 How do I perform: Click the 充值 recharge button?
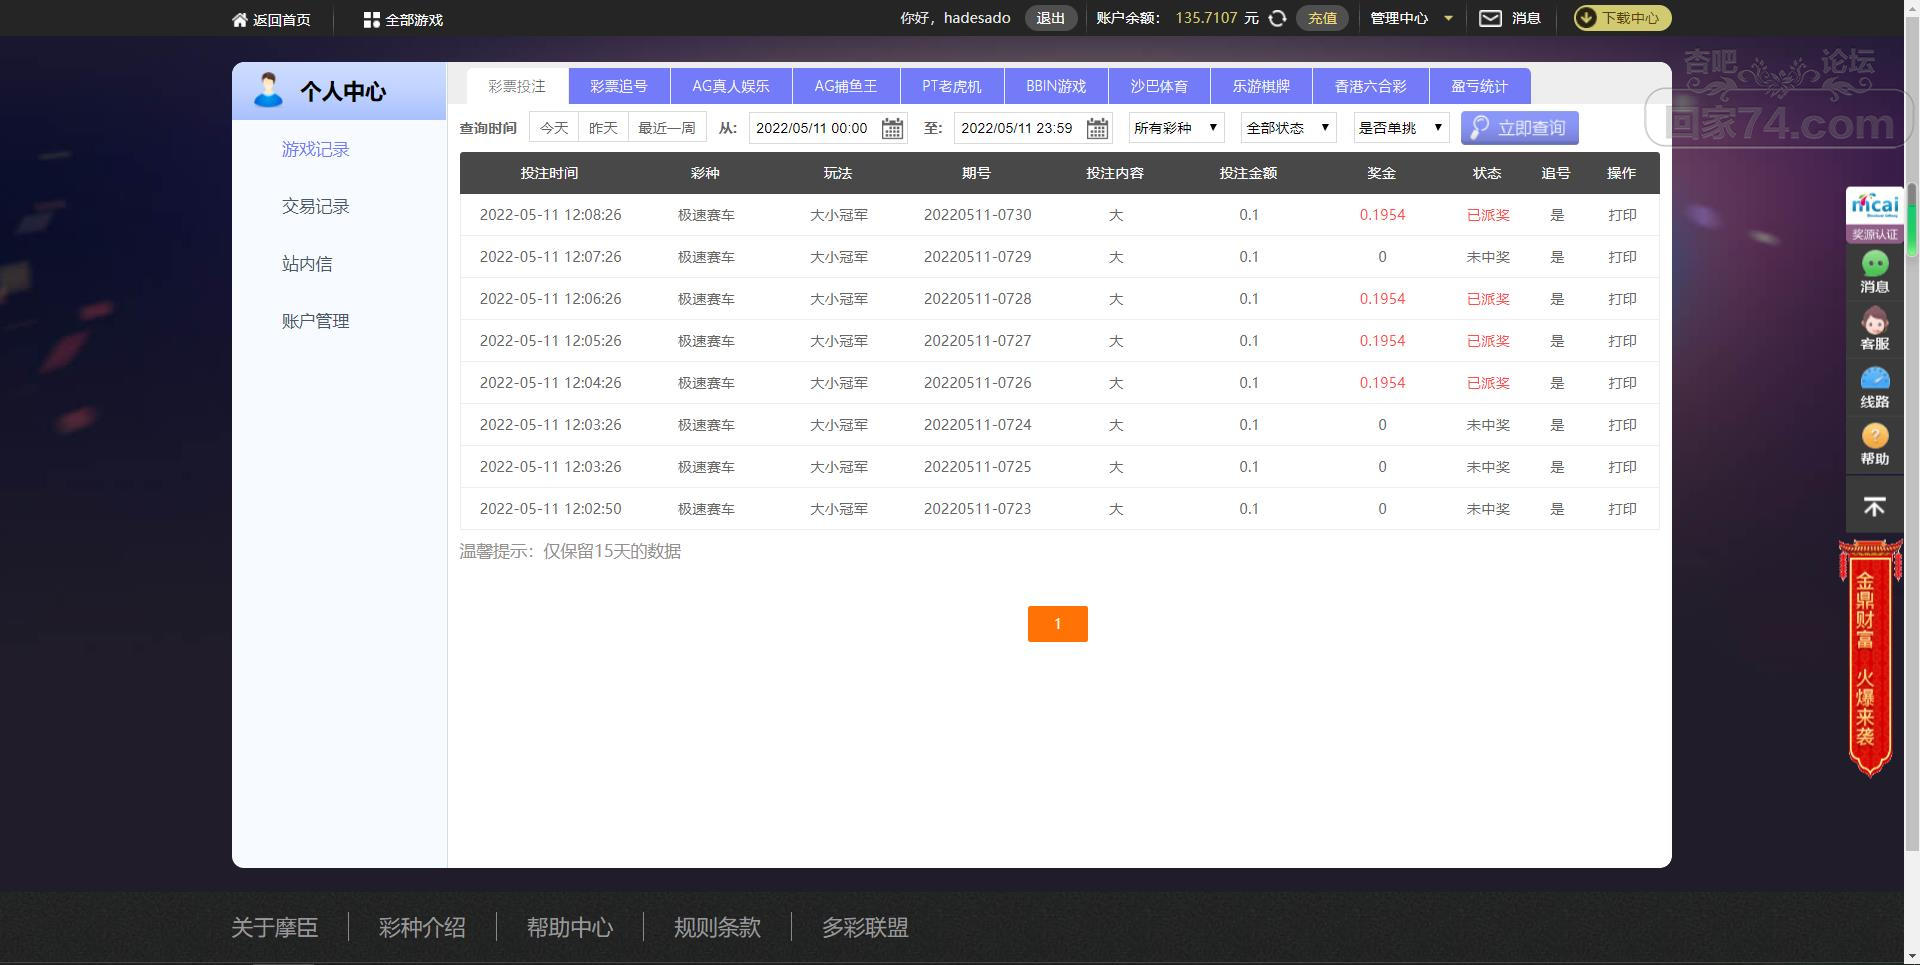pyautogui.click(x=1322, y=18)
